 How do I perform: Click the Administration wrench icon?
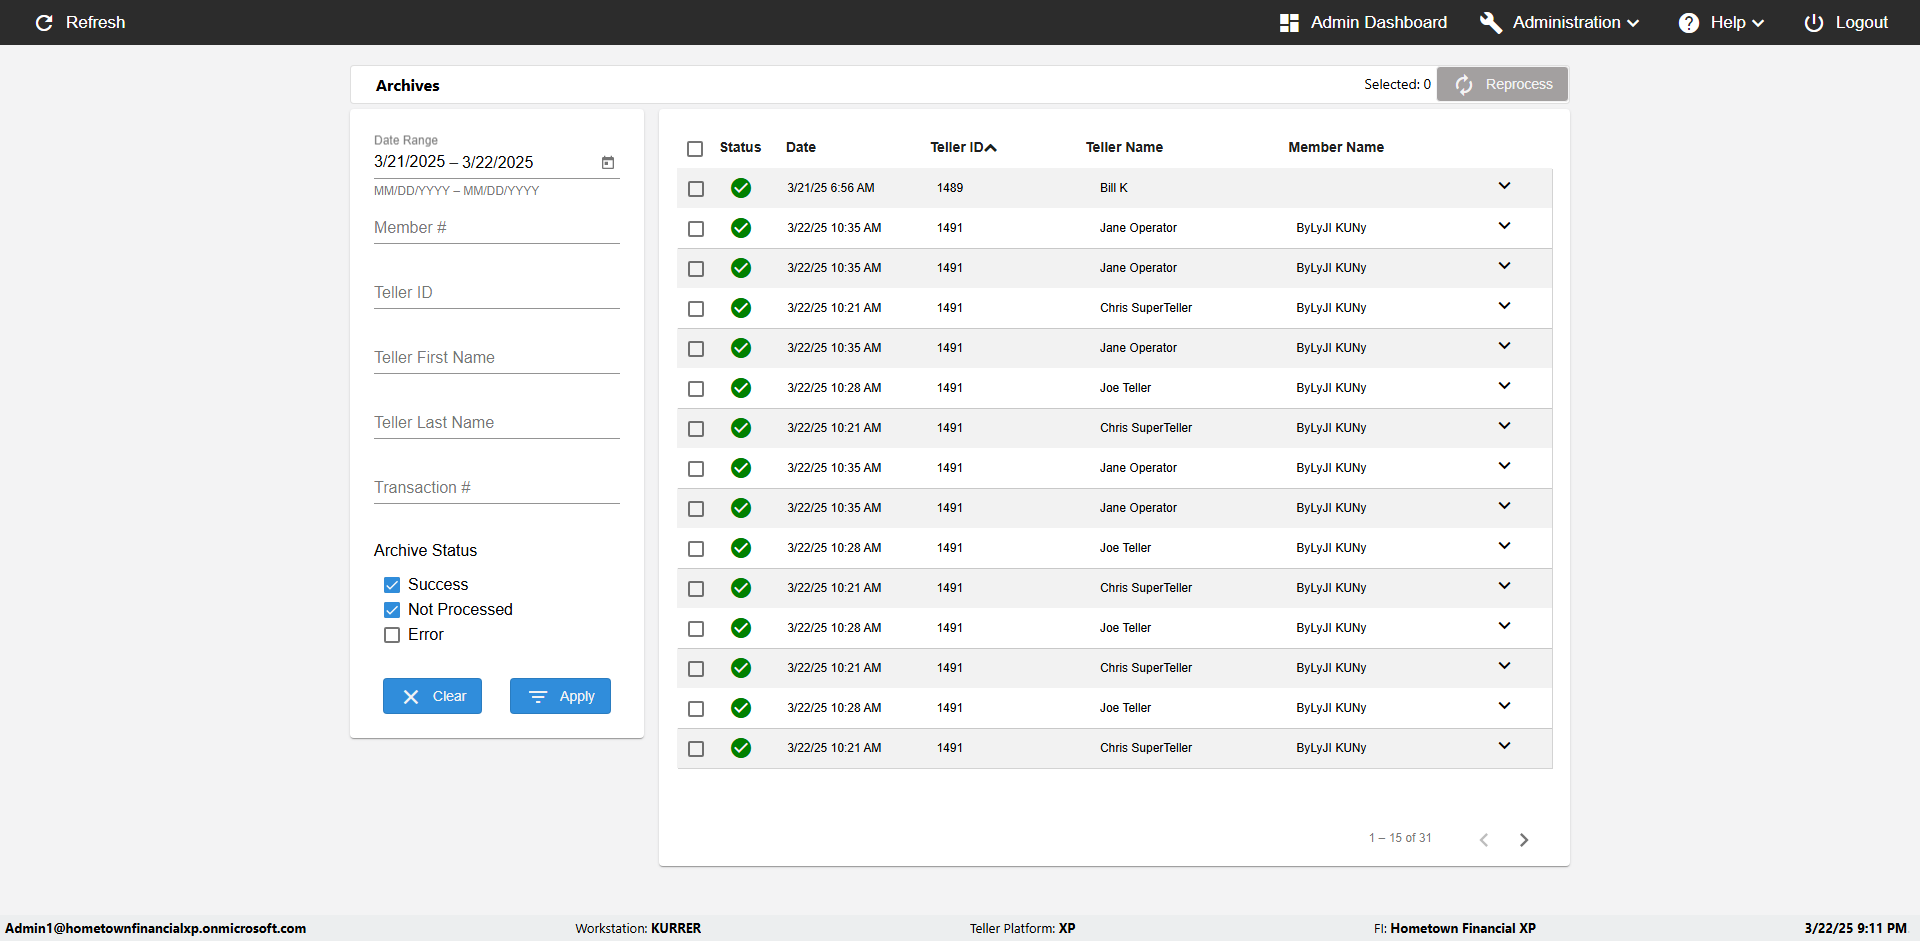click(x=1490, y=23)
